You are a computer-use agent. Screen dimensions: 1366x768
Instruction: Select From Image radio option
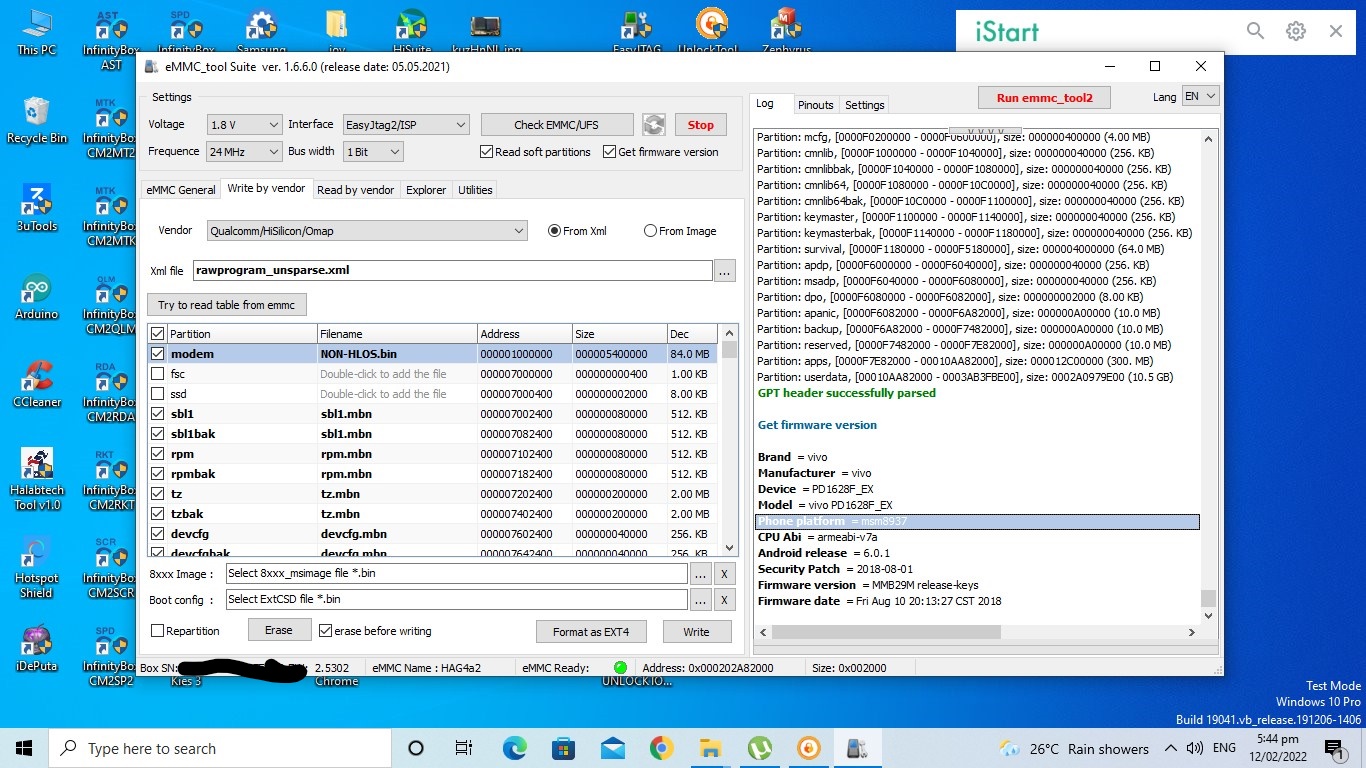[x=650, y=231]
